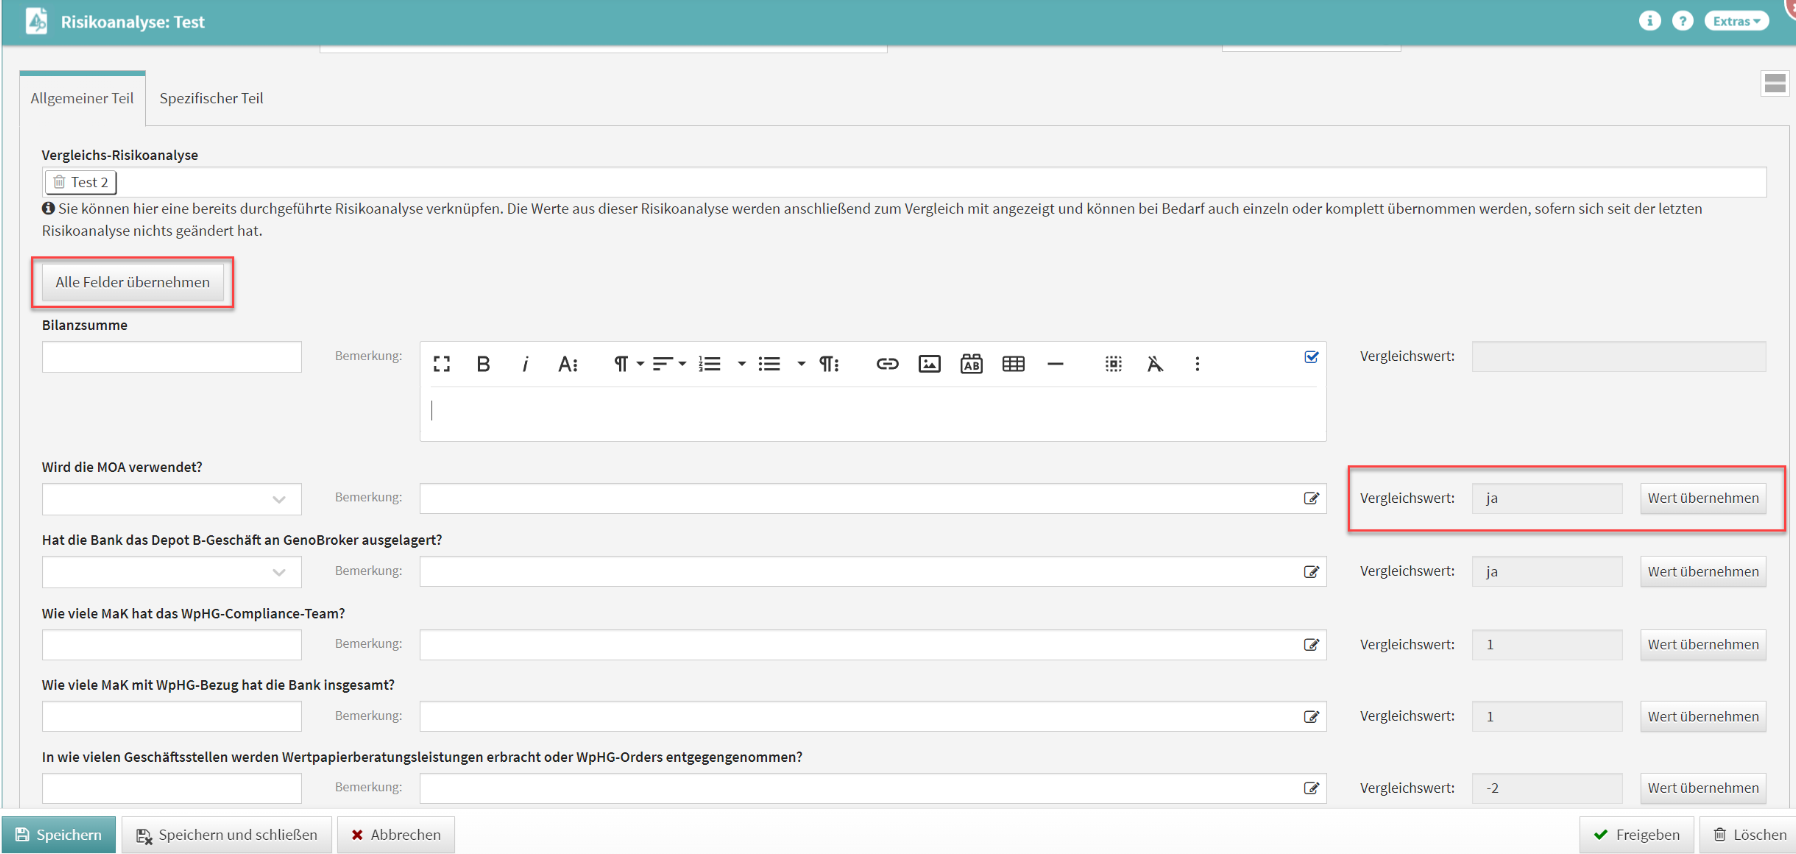This screenshot has width=1796, height=854.
Task: Insert a table in the remark editor
Action: (1013, 364)
